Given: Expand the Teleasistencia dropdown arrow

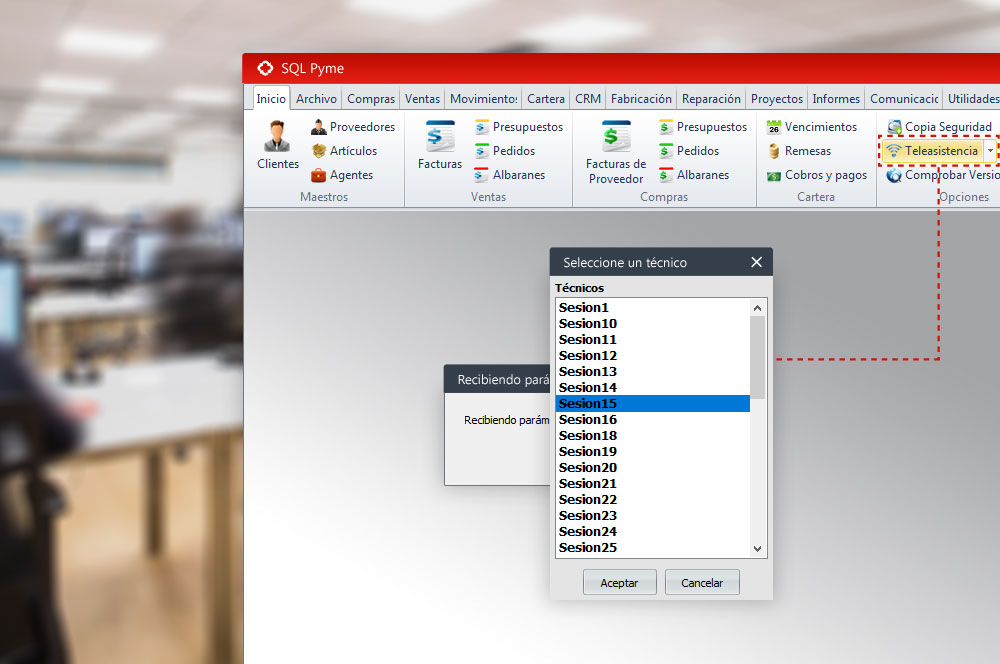Looking at the screenshot, I should click(990, 151).
